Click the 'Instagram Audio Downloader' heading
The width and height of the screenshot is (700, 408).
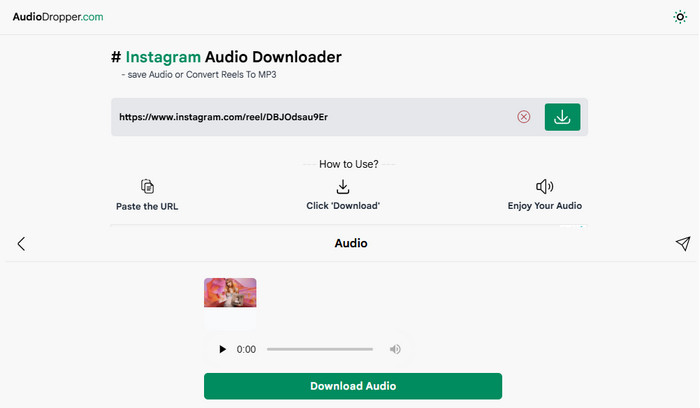point(226,57)
